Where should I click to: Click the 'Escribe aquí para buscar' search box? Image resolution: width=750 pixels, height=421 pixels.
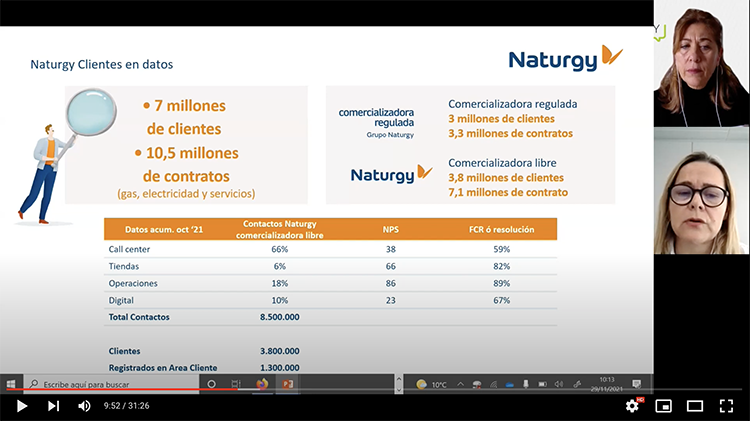click(x=111, y=384)
